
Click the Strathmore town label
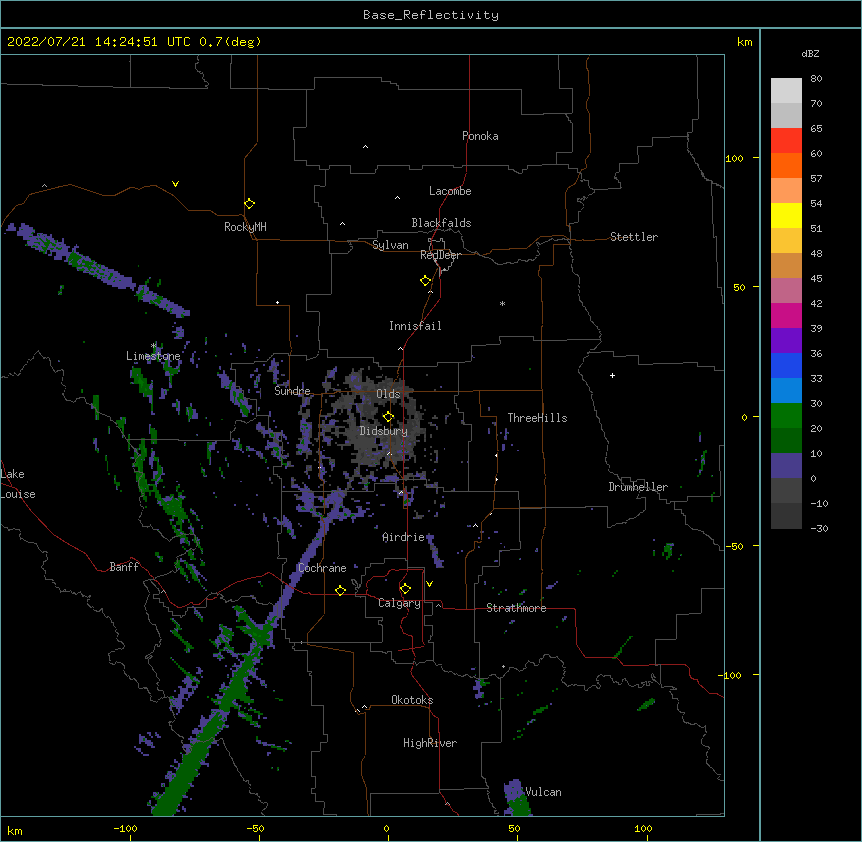pos(516,608)
